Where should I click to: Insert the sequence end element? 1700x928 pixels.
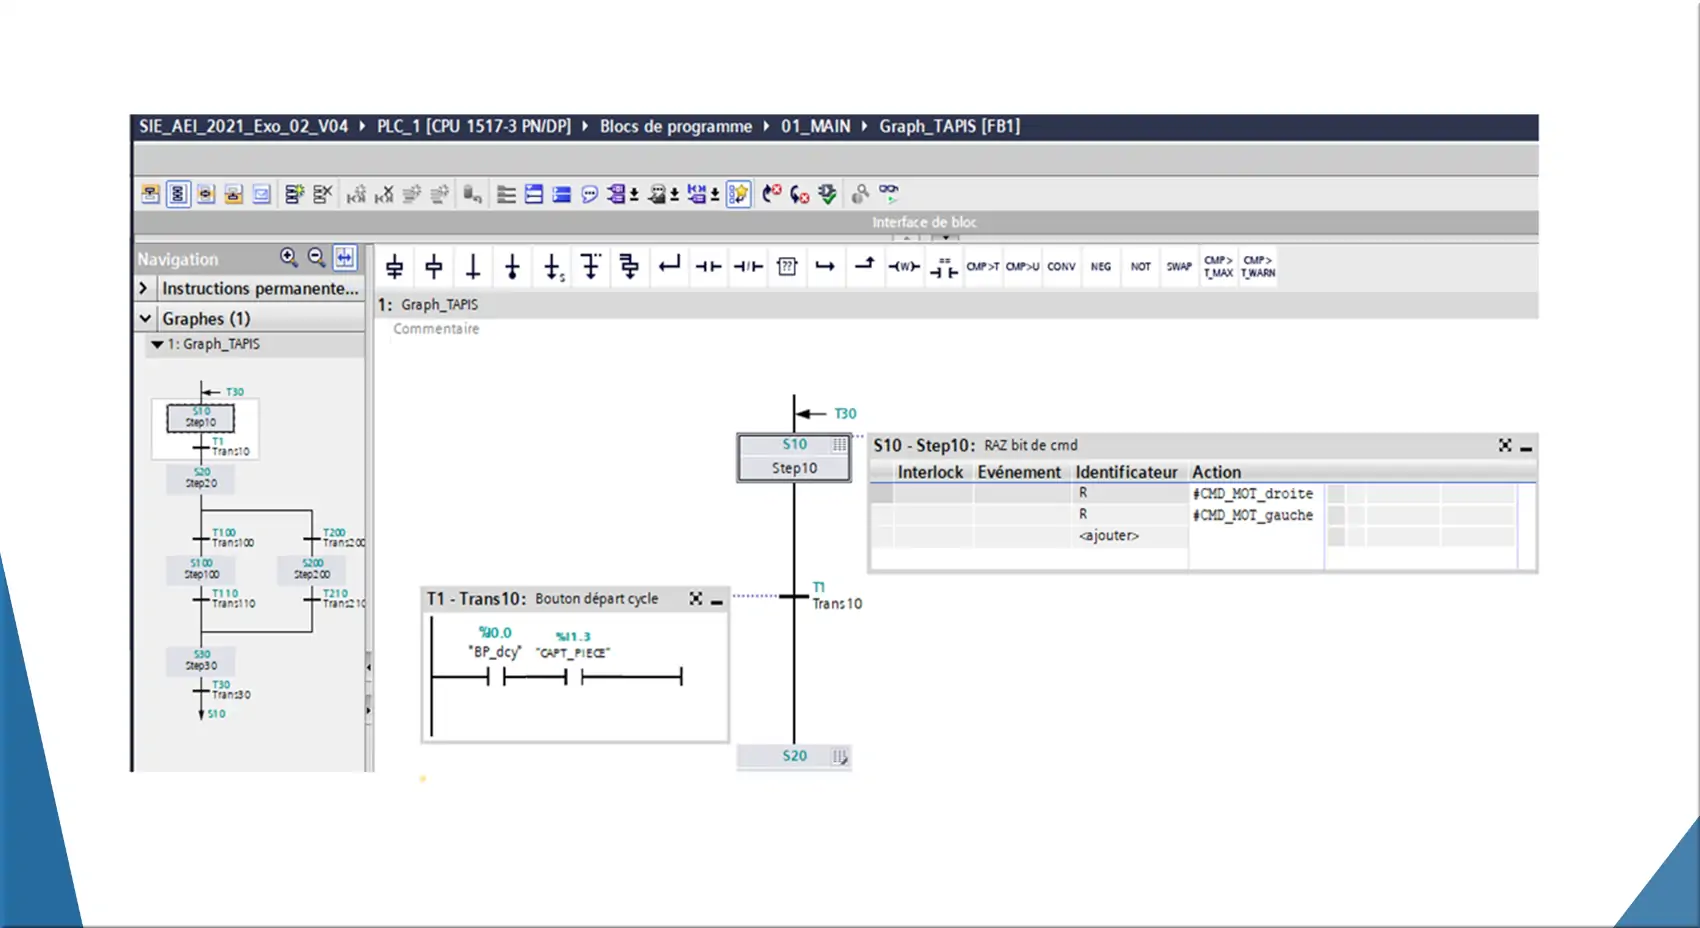pos(512,267)
